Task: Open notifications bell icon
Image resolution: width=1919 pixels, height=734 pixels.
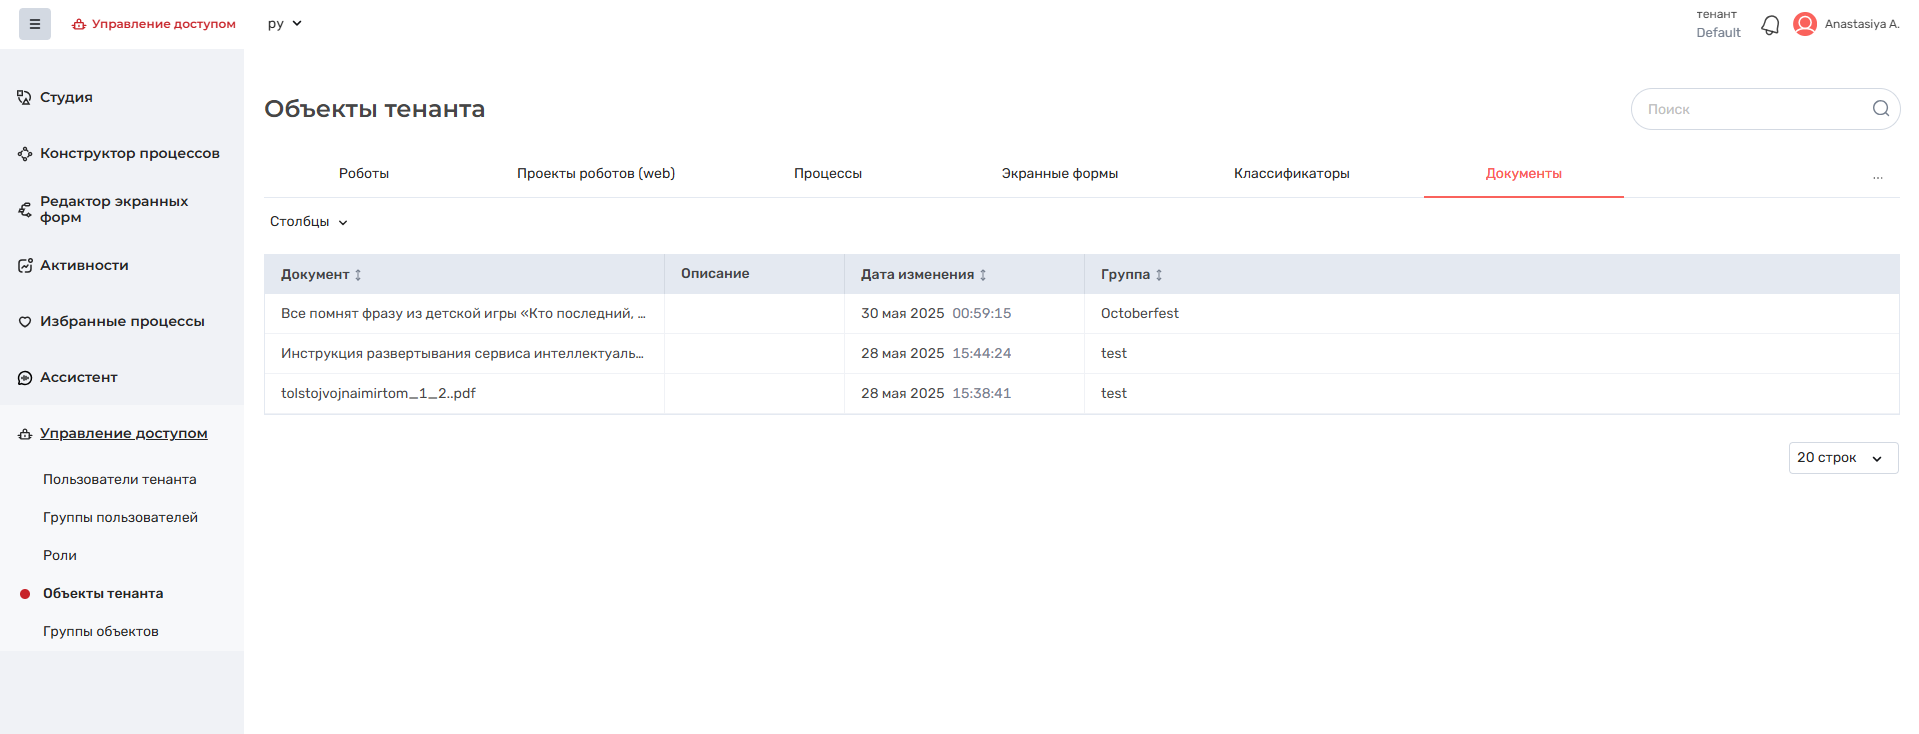Action: pos(1770,25)
